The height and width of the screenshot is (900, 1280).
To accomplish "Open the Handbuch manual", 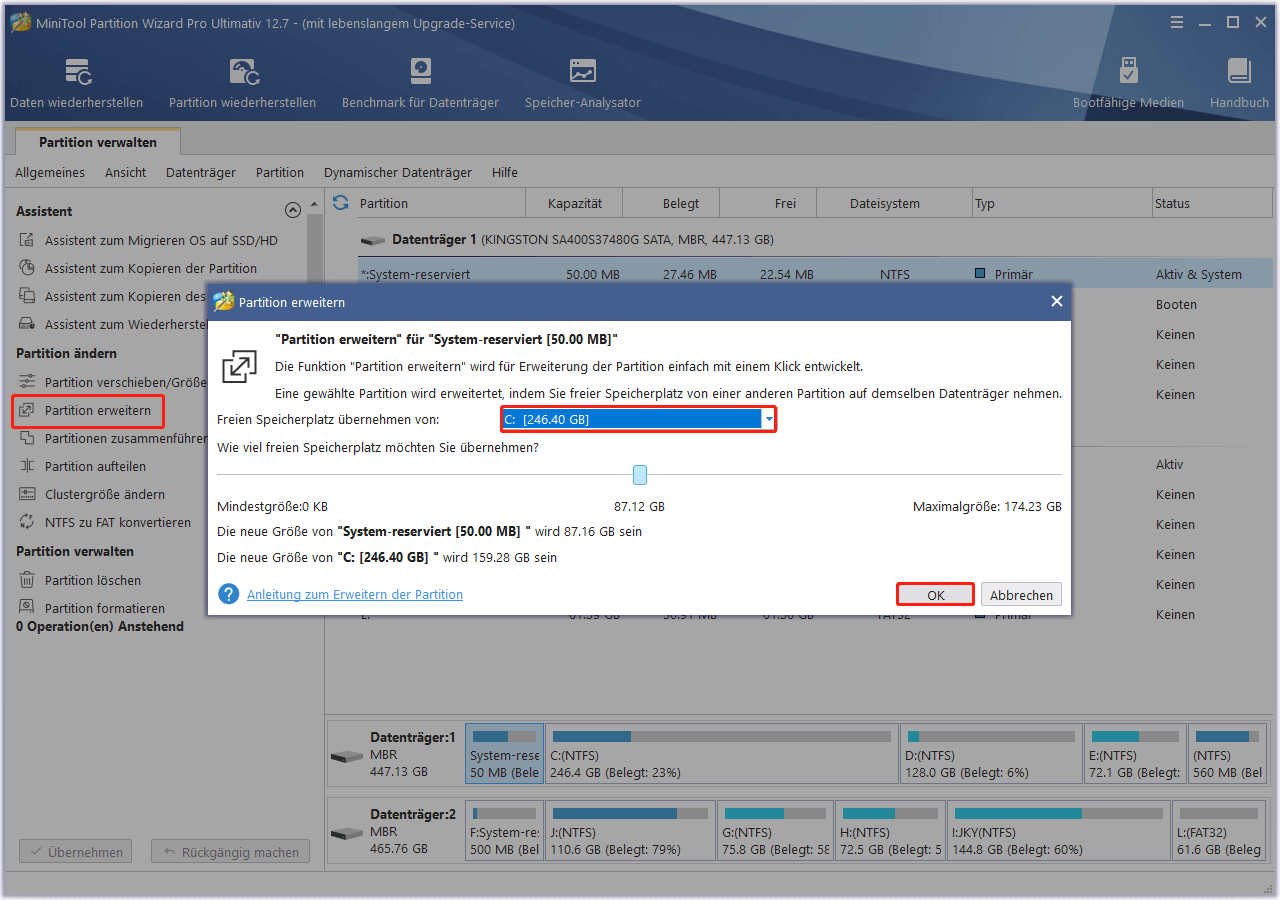I will [1239, 84].
